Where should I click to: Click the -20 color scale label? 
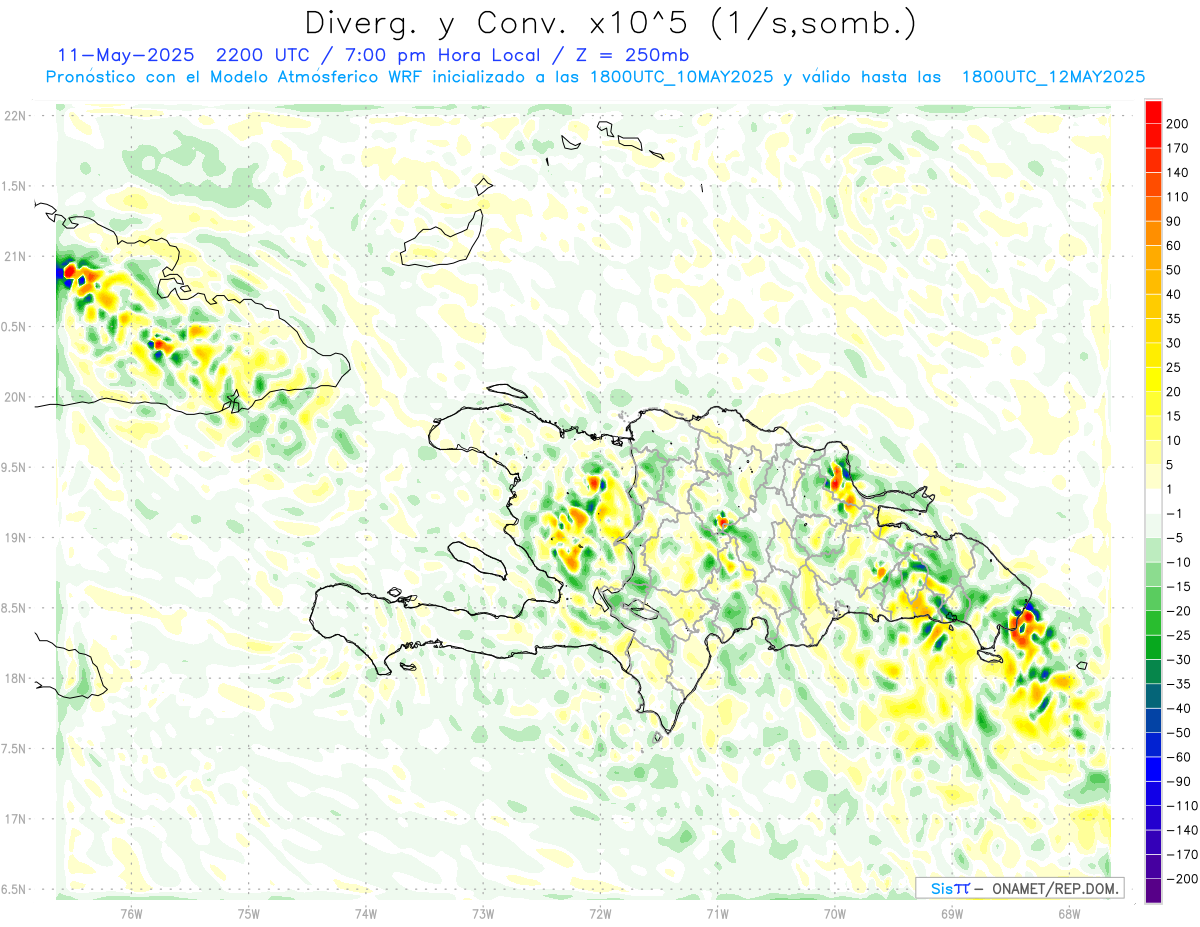(1178, 612)
